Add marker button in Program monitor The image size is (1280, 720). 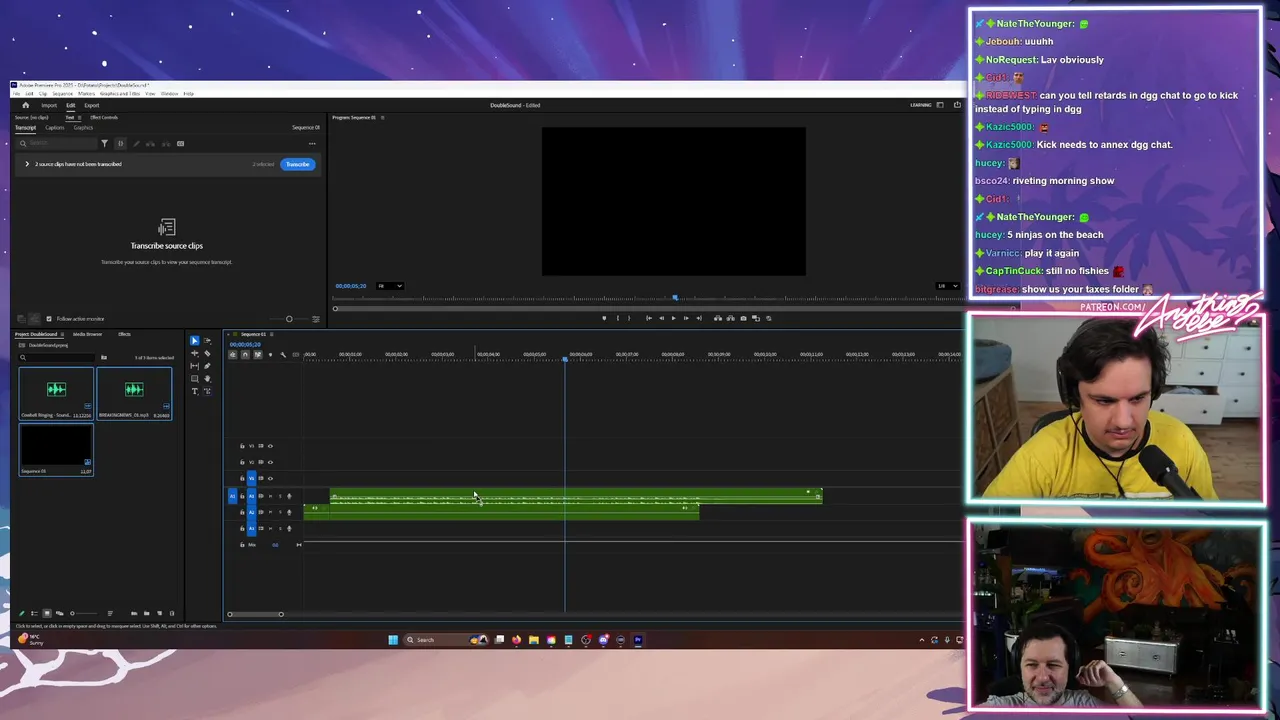point(604,318)
